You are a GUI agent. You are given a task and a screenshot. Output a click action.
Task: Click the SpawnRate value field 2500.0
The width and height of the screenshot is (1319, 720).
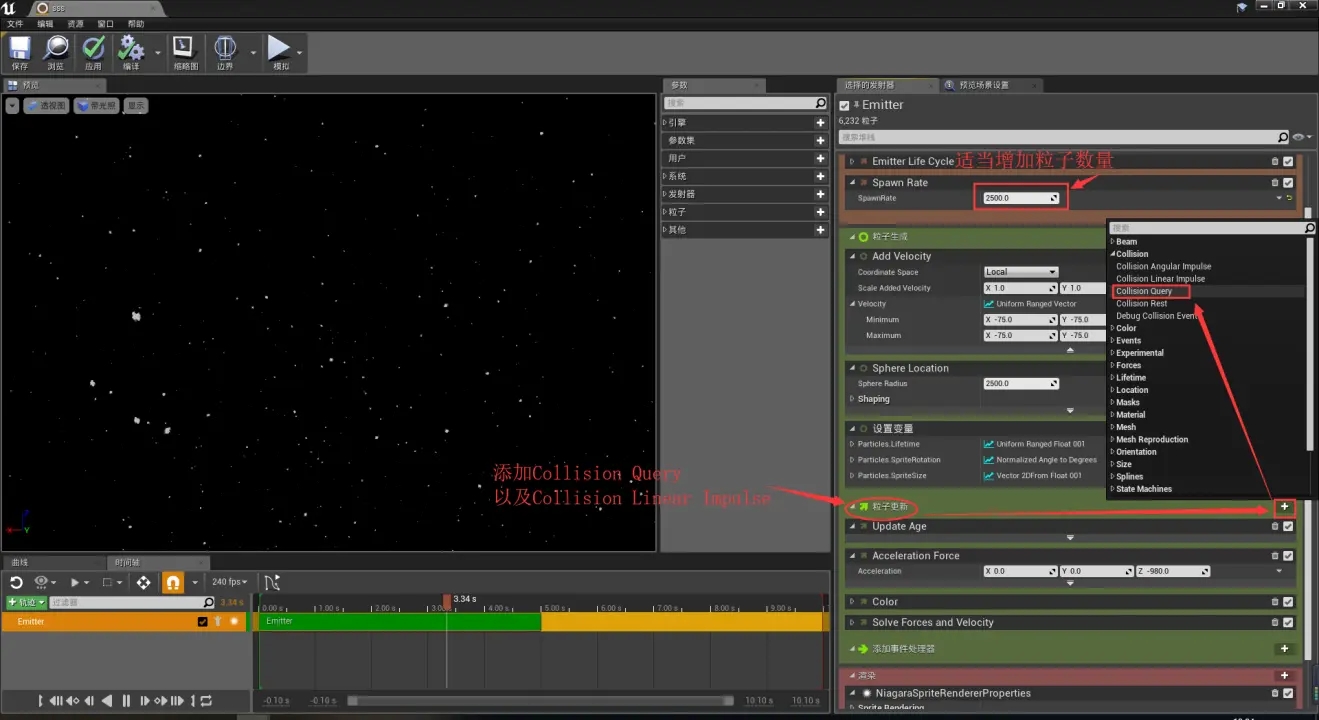pyautogui.click(x=1020, y=198)
